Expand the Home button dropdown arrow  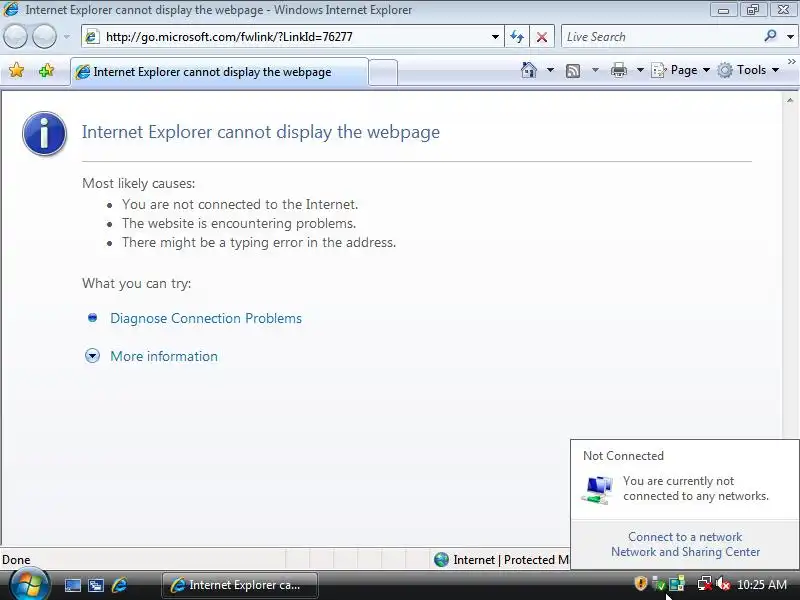pos(550,70)
